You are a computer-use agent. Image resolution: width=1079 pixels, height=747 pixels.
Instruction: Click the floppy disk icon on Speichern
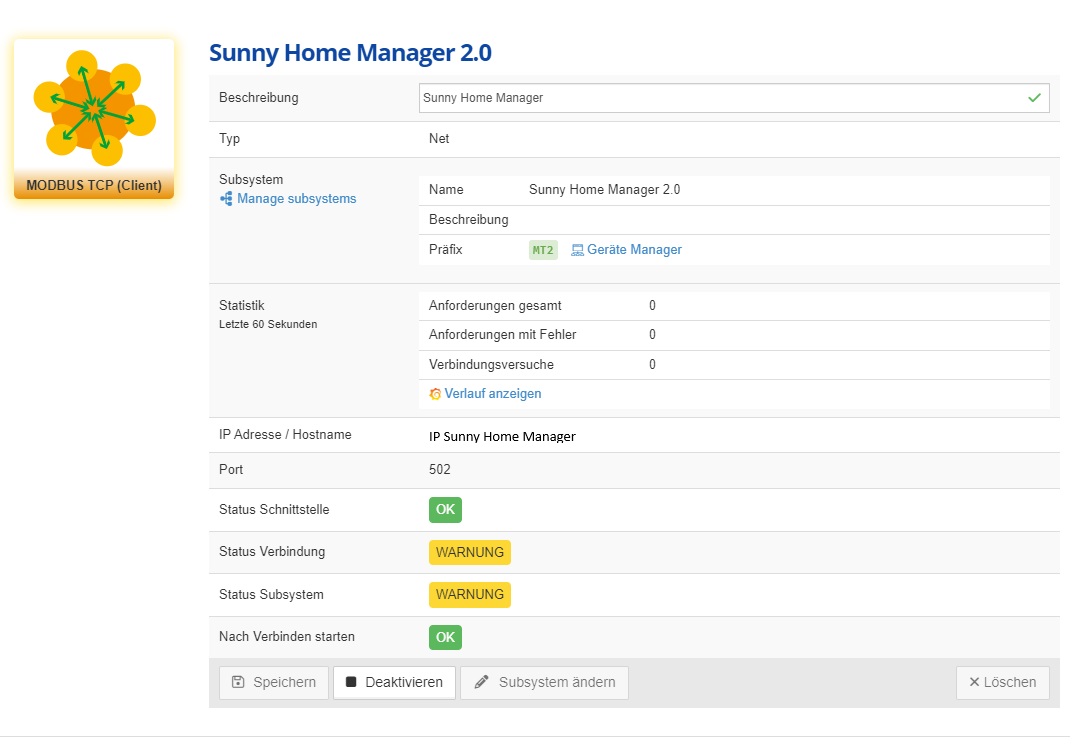tap(238, 682)
